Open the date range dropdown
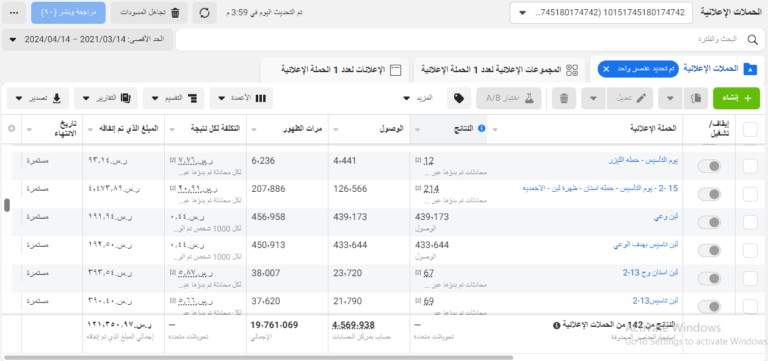Screen dimensions: 768x361 [88, 40]
